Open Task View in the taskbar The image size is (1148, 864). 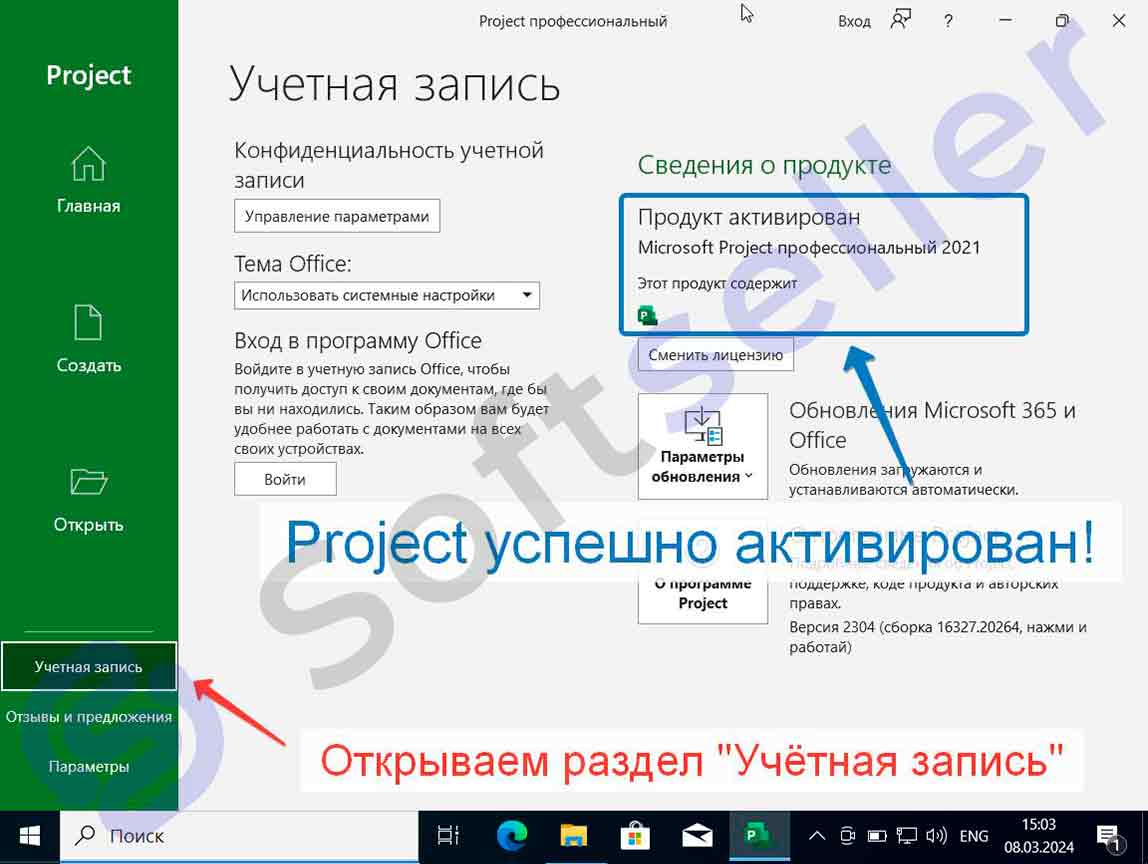point(449,836)
